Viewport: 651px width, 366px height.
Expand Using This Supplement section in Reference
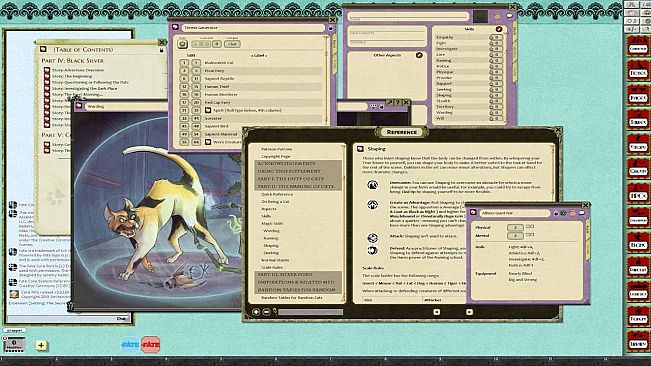(298, 171)
